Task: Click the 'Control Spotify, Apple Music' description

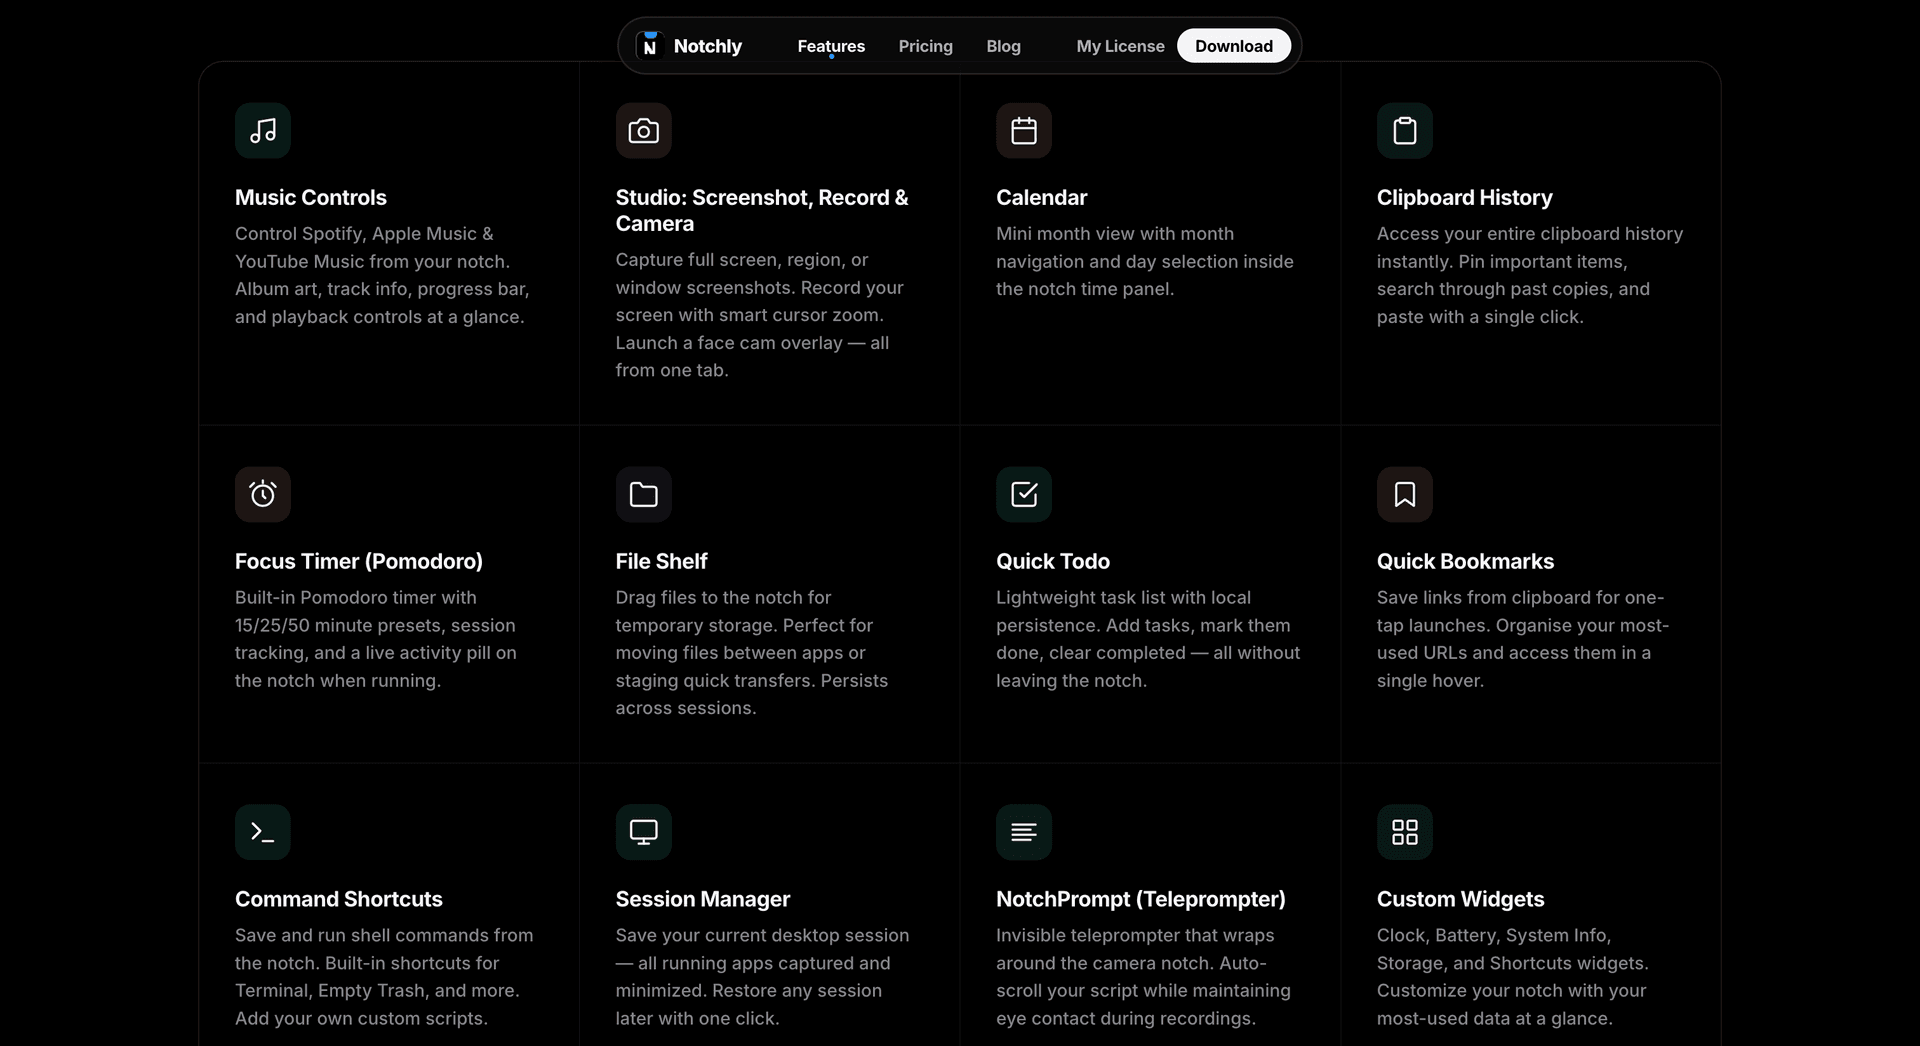Action: (382, 275)
